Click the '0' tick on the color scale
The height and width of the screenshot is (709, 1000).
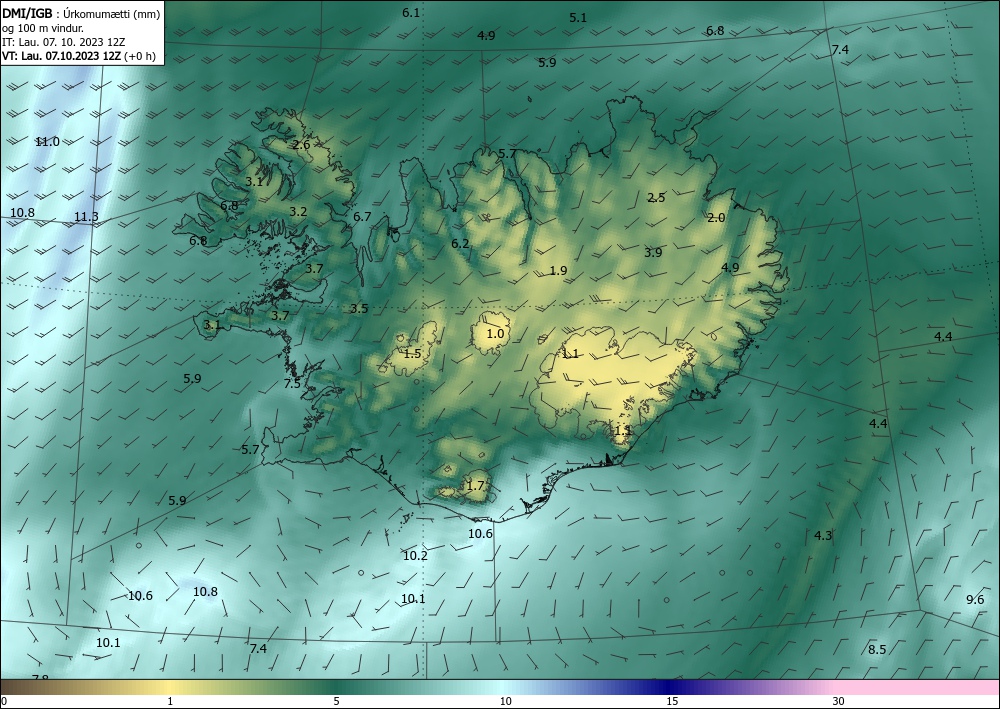(4, 701)
